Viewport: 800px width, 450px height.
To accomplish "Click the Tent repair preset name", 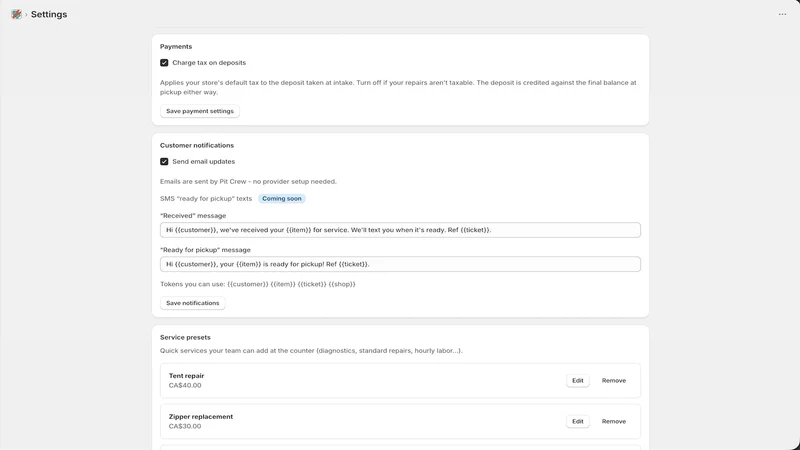I will click(x=186, y=376).
